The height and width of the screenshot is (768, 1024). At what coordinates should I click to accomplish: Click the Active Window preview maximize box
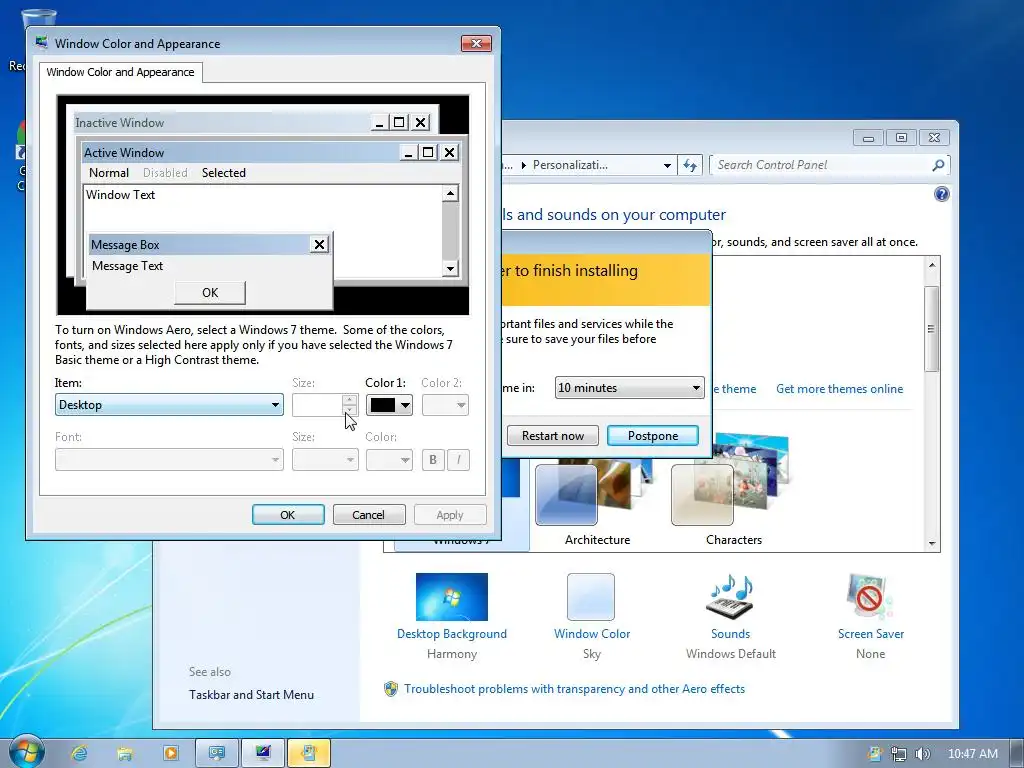coord(428,152)
